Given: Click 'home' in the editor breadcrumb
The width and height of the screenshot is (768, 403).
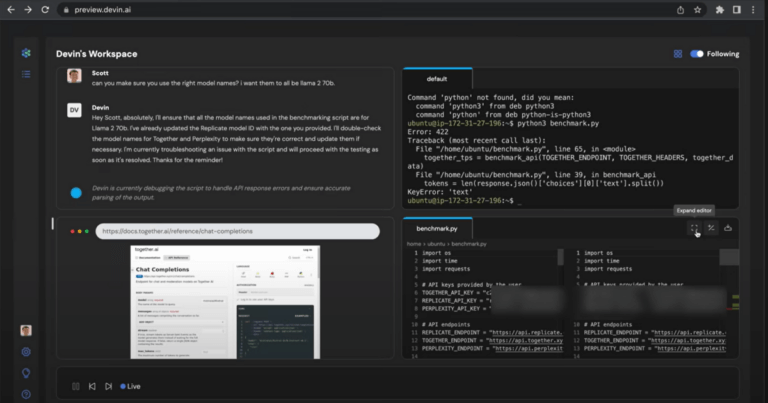Looking at the screenshot, I should pos(414,244).
